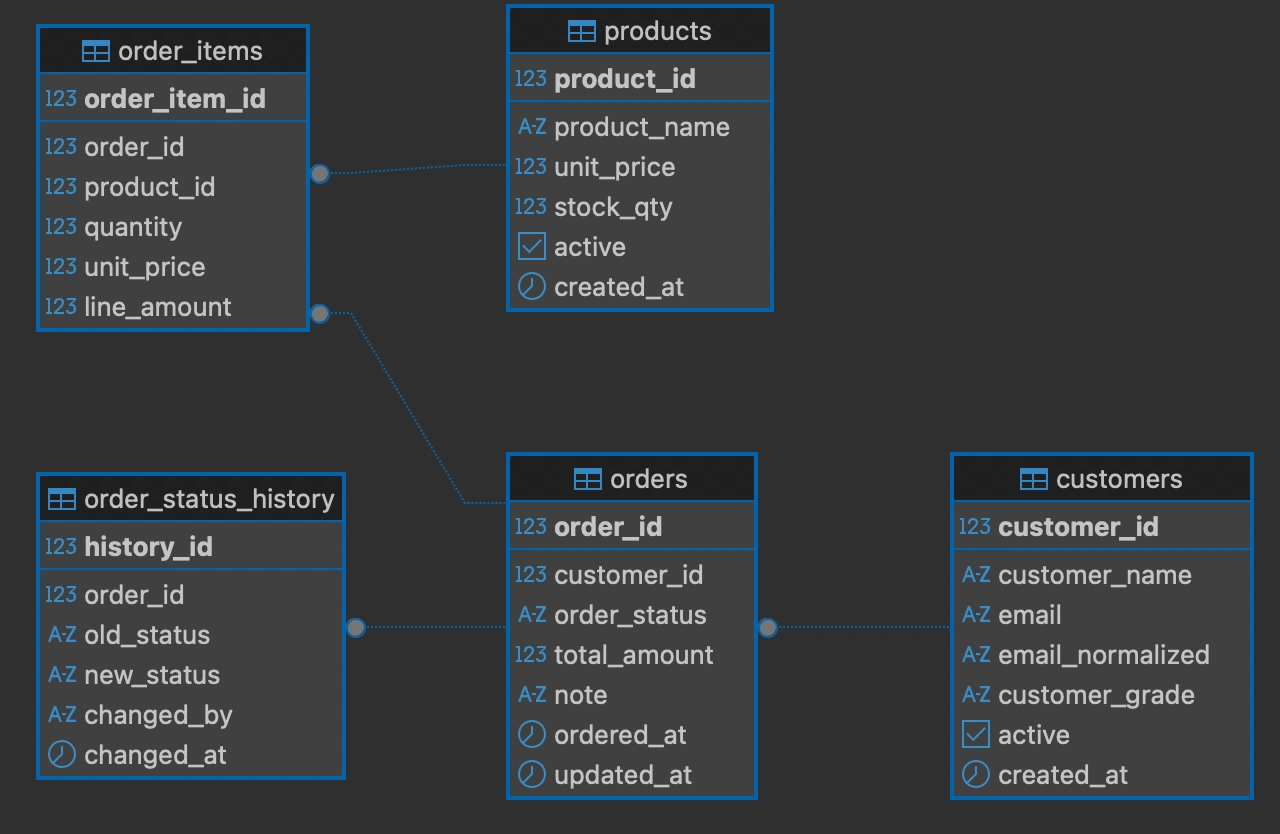Viewport: 1280px width, 834px height.
Task: Select the email_normalized column
Action: tap(1102, 655)
